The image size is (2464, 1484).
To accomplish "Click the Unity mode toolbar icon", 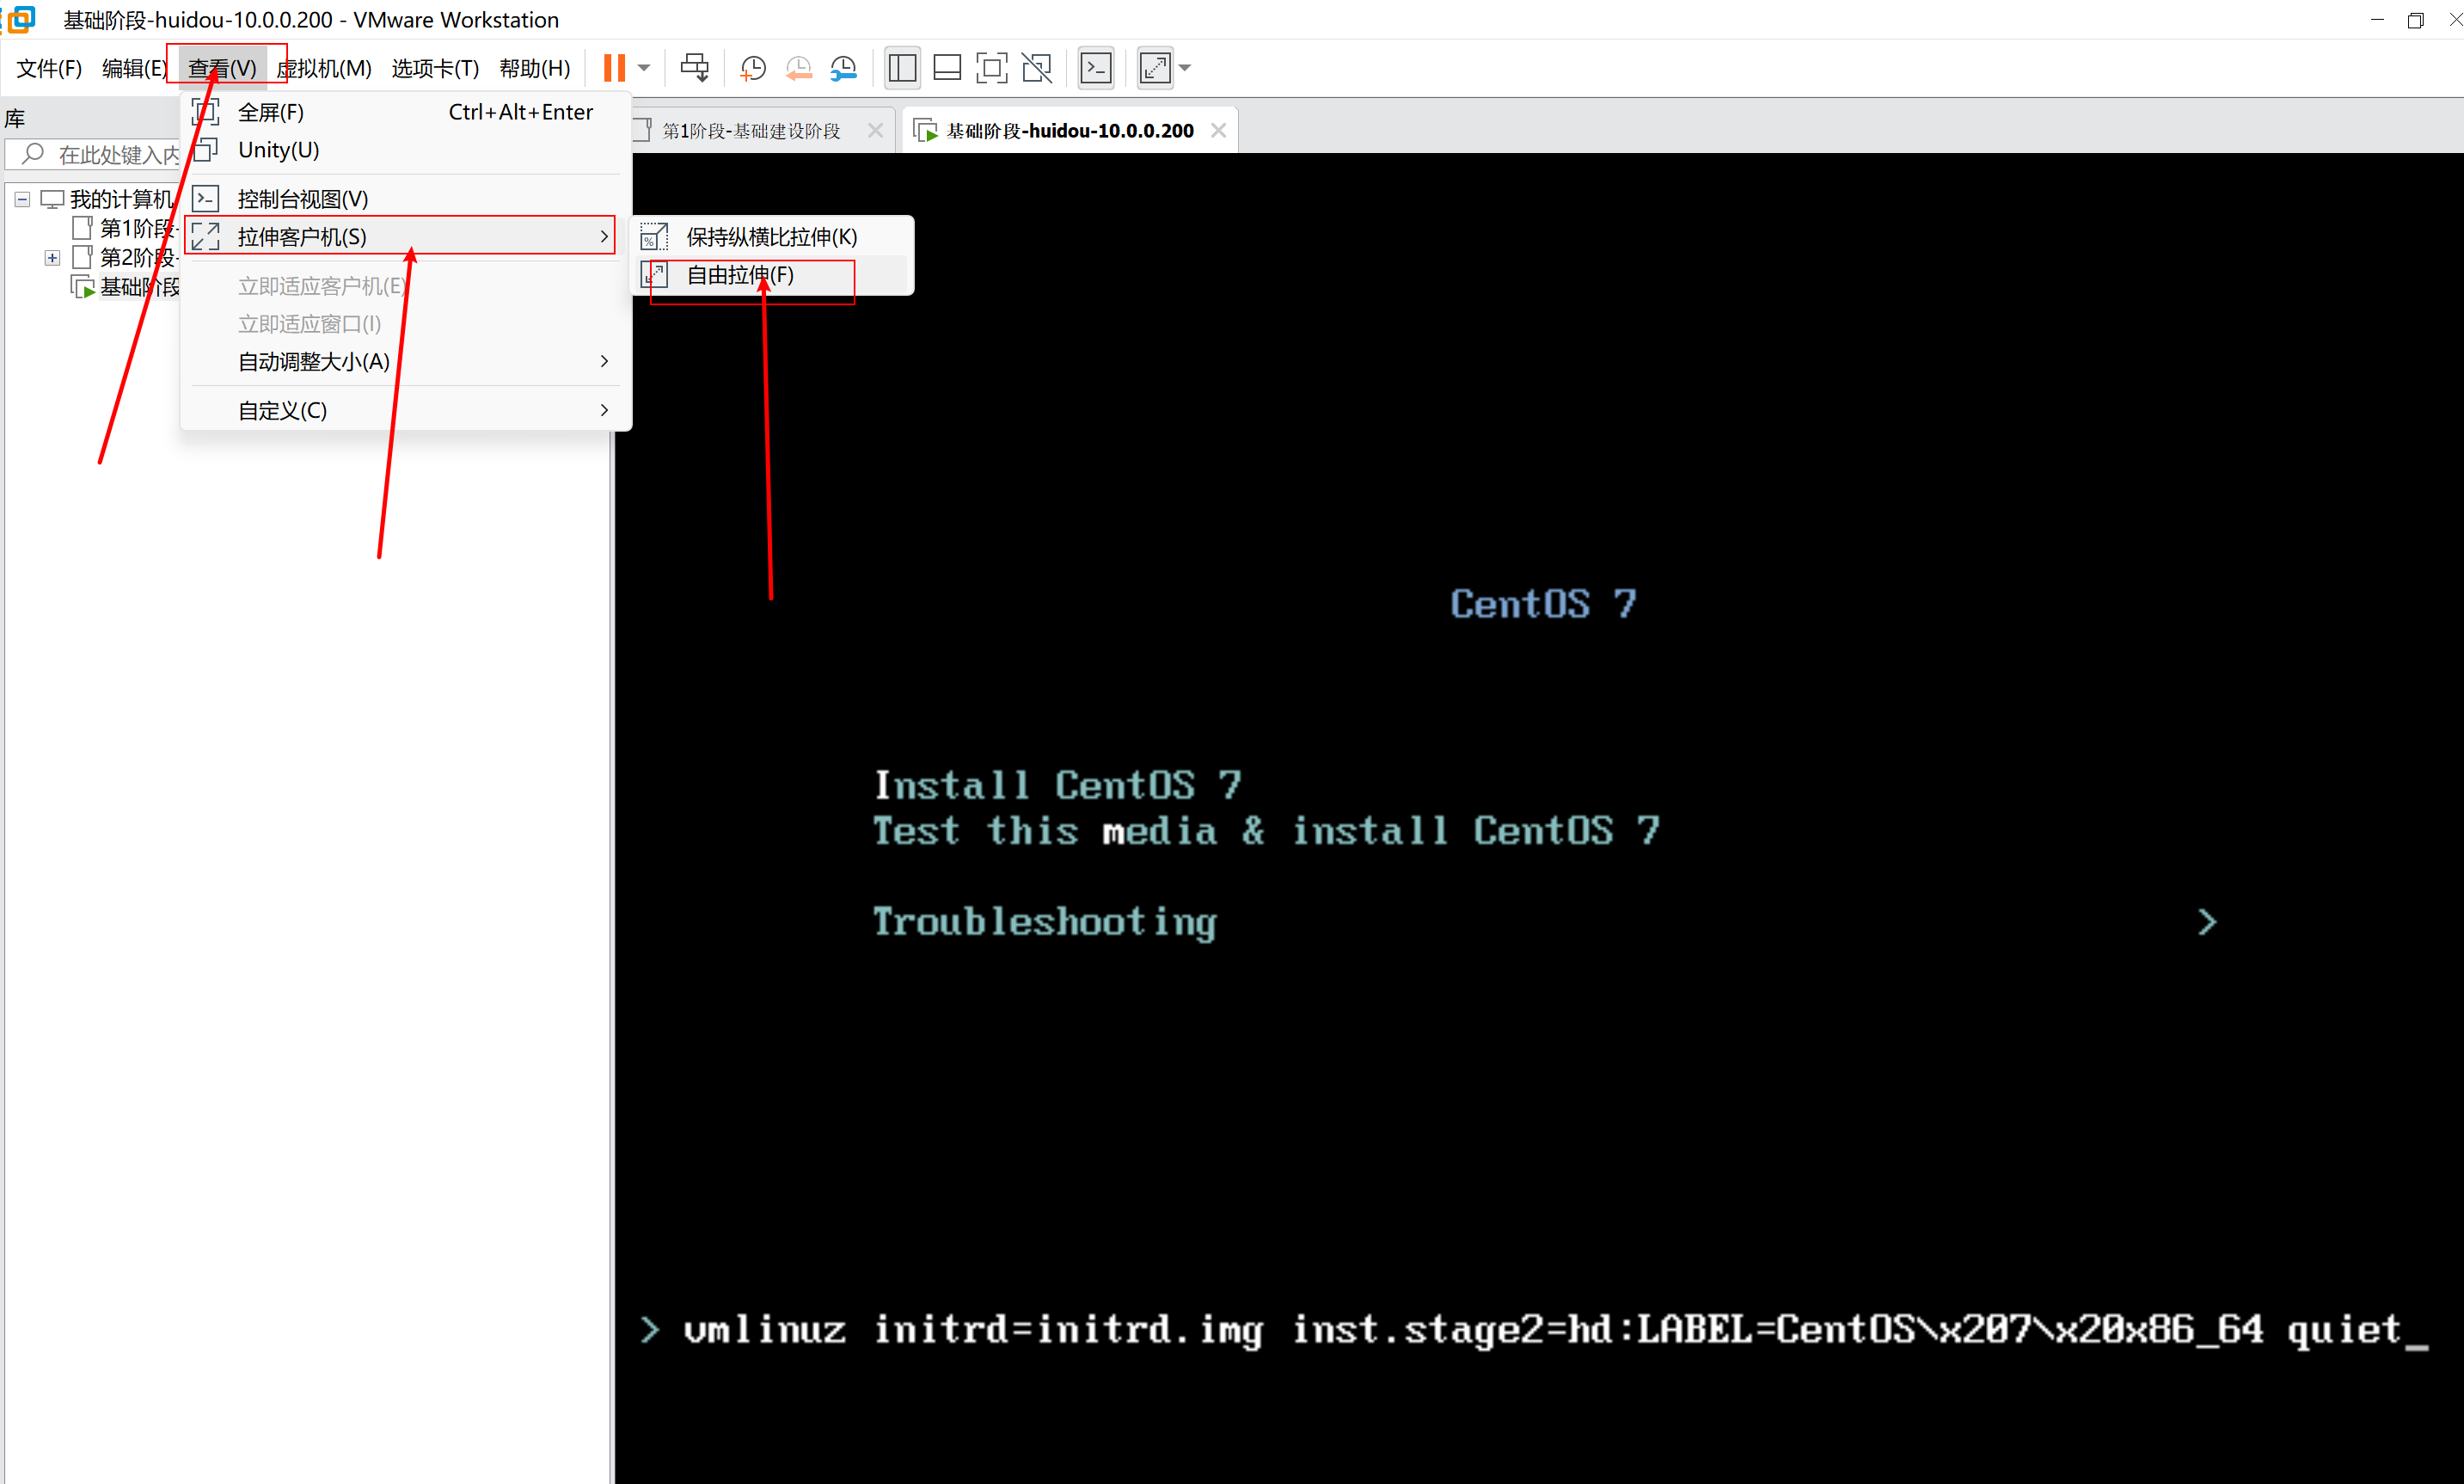I will (x=1037, y=68).
